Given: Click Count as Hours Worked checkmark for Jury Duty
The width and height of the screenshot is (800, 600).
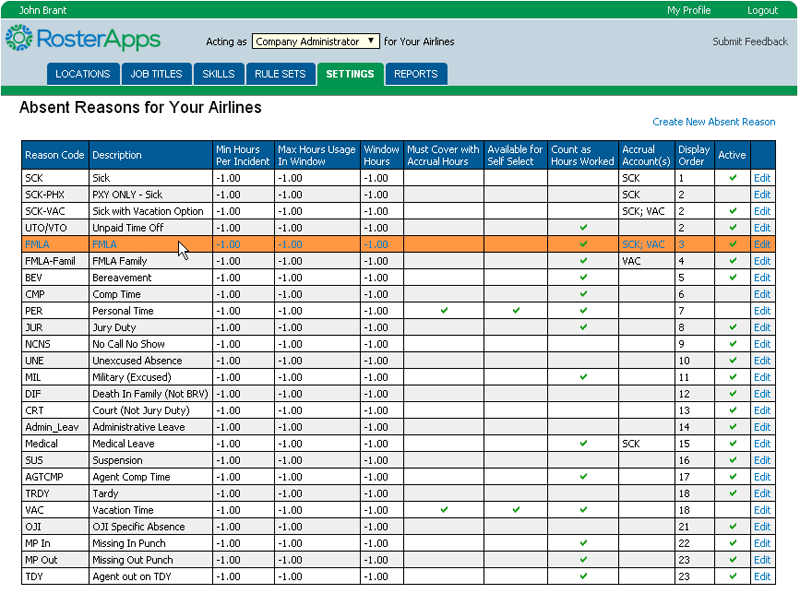Looking at the screenshot, I should point(583,327).
